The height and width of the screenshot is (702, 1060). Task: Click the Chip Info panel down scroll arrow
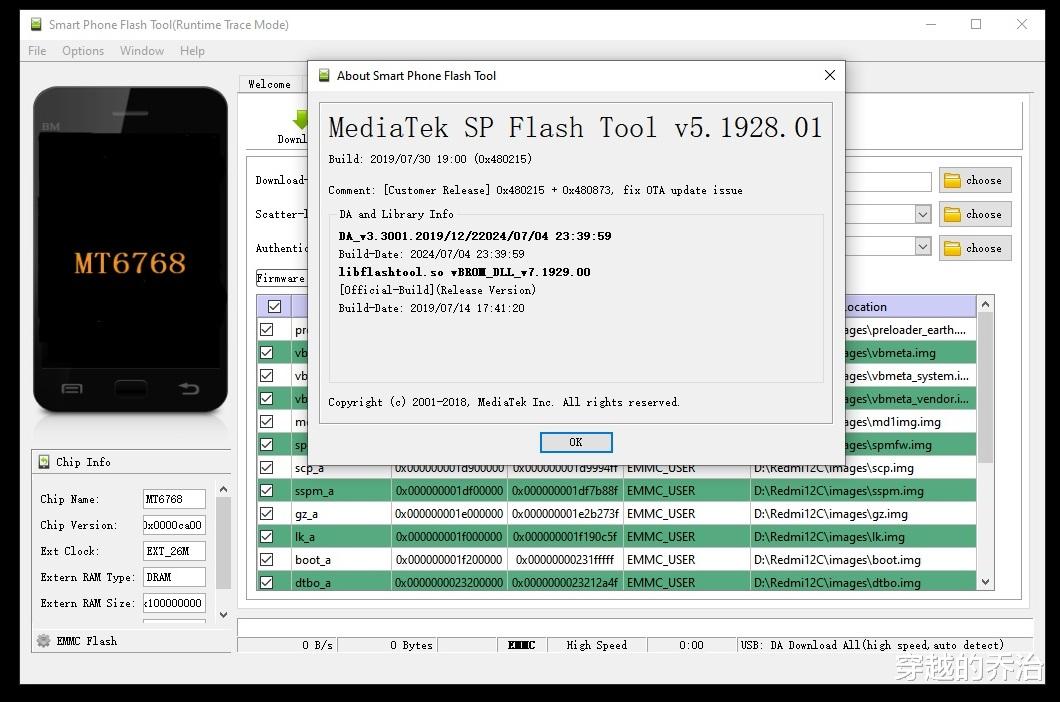pos(224,615)
